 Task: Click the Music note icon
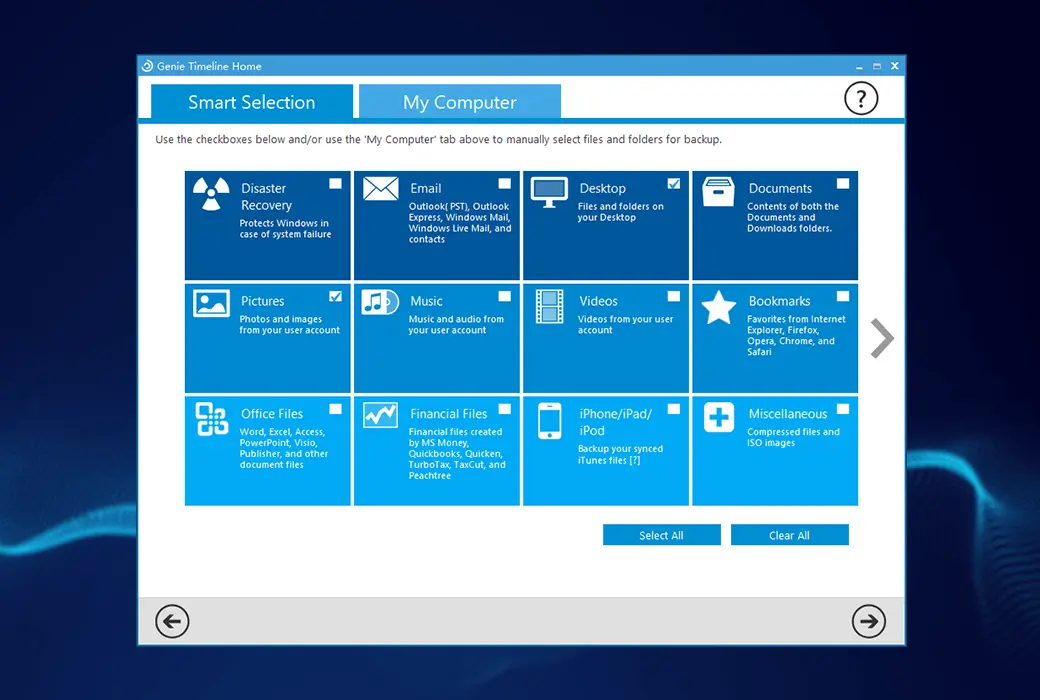click(380, 303)
